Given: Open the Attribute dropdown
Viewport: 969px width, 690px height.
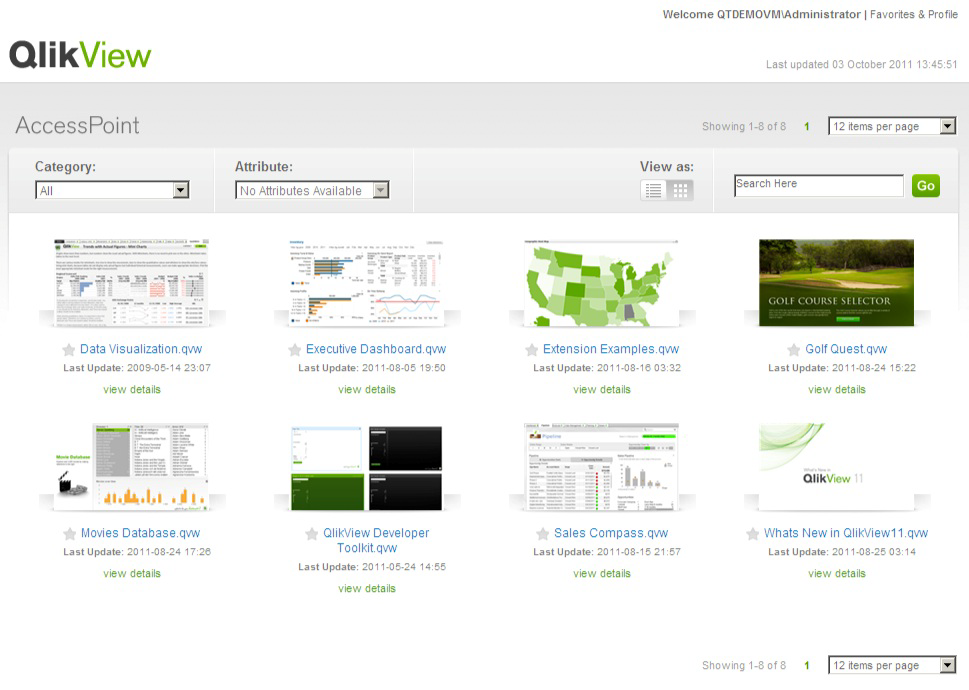Looking at the screenshot, I should [x=381, y=189].
